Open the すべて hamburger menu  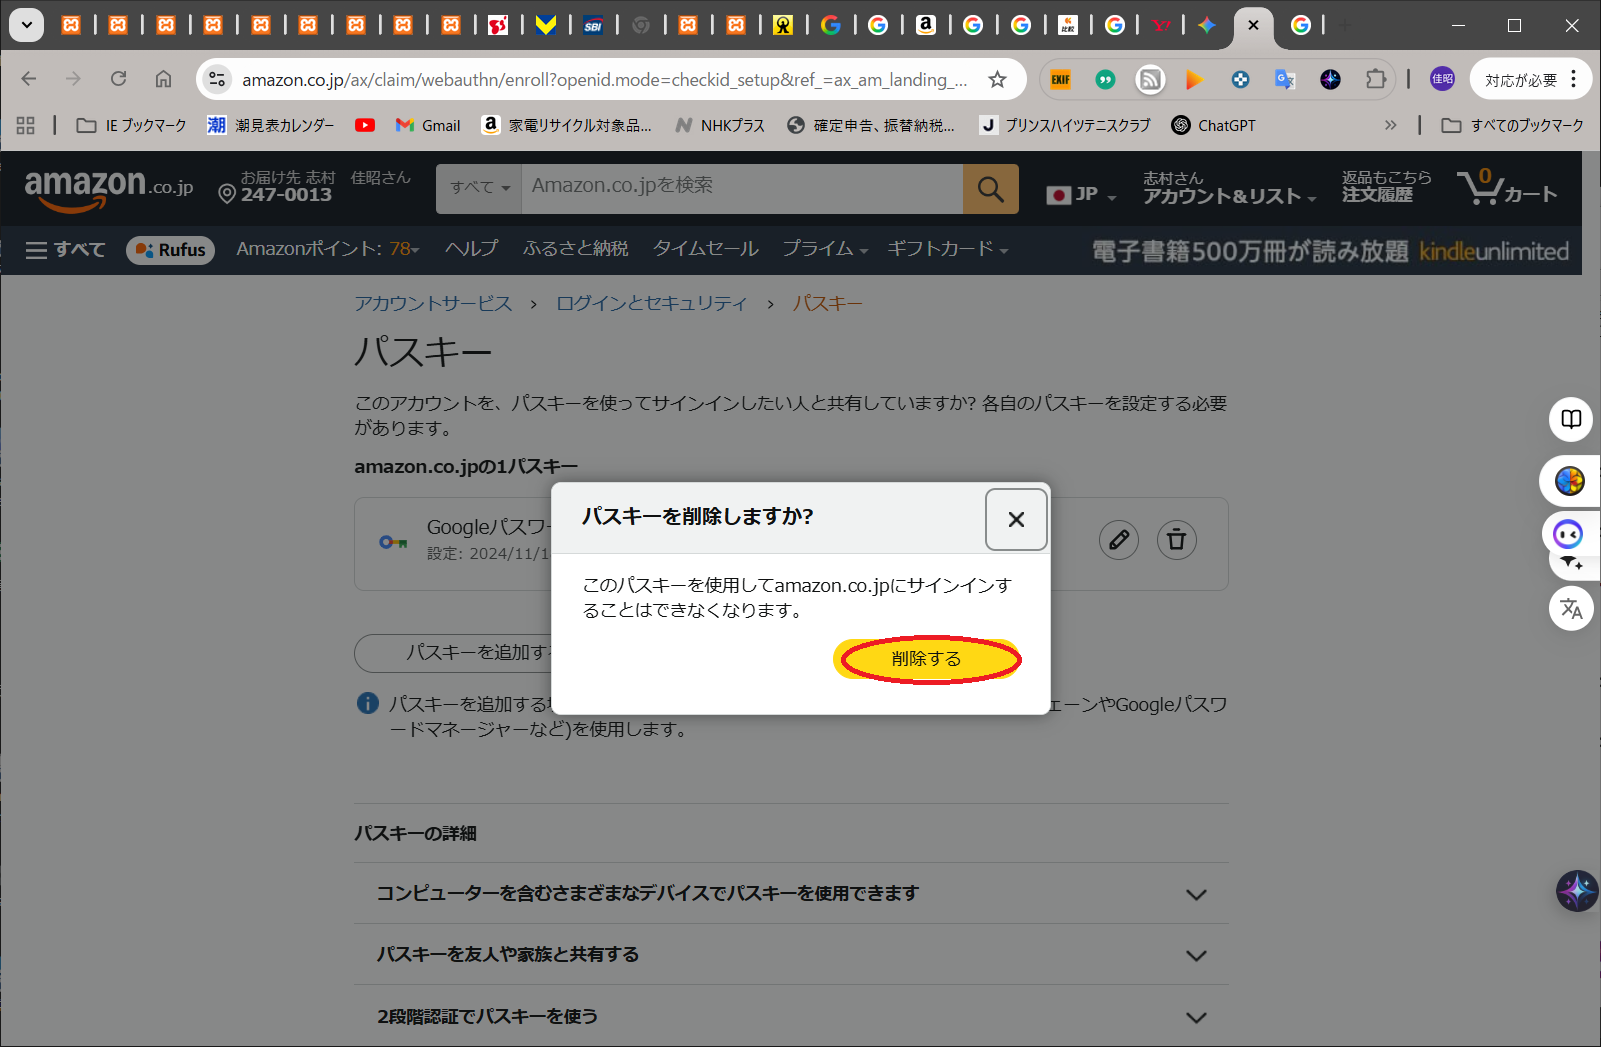point(65,250)
